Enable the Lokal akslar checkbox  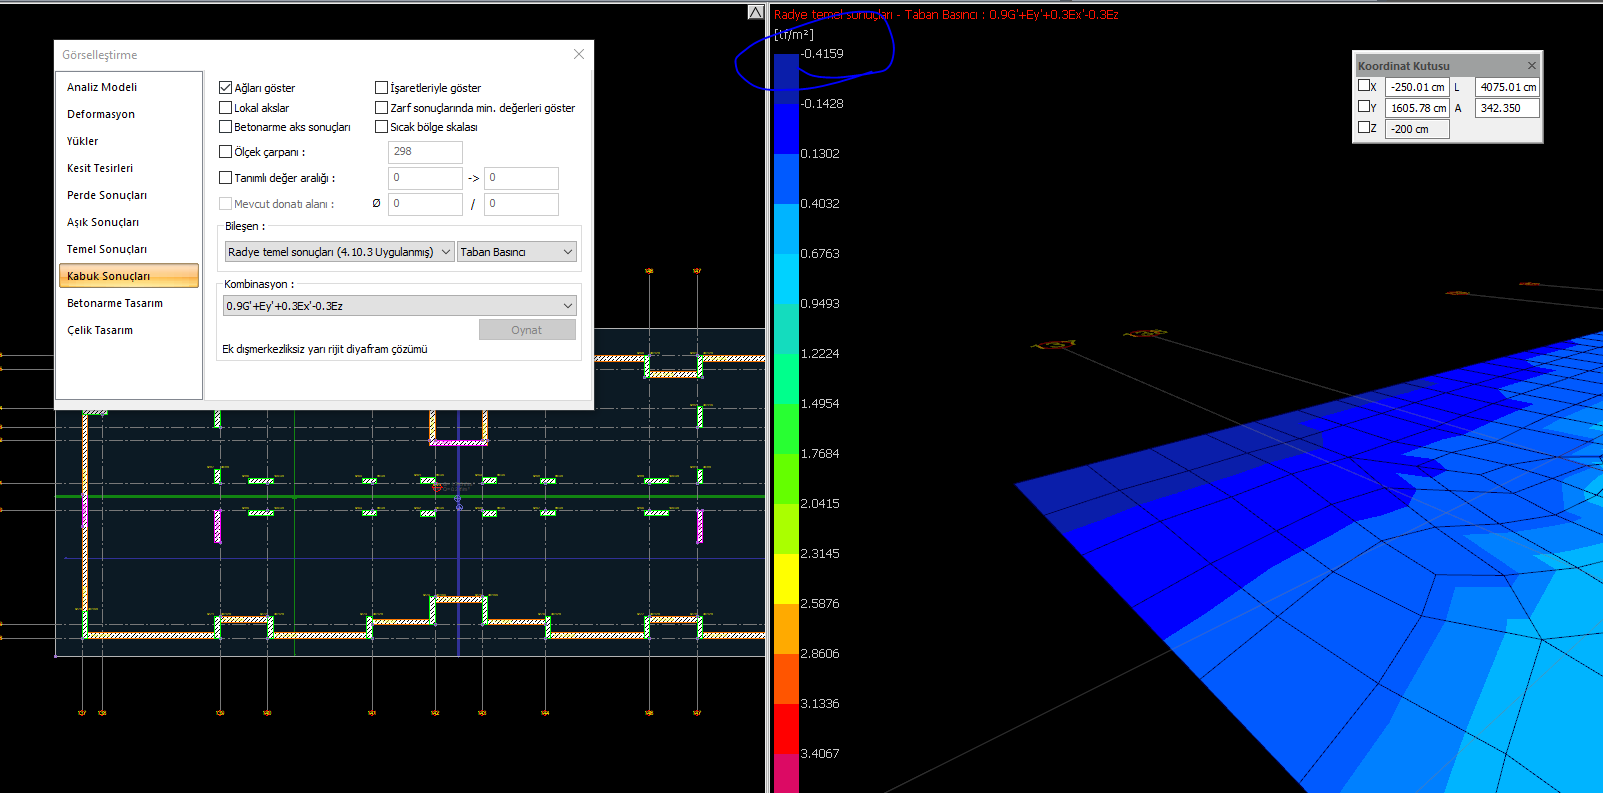[226, 108]
